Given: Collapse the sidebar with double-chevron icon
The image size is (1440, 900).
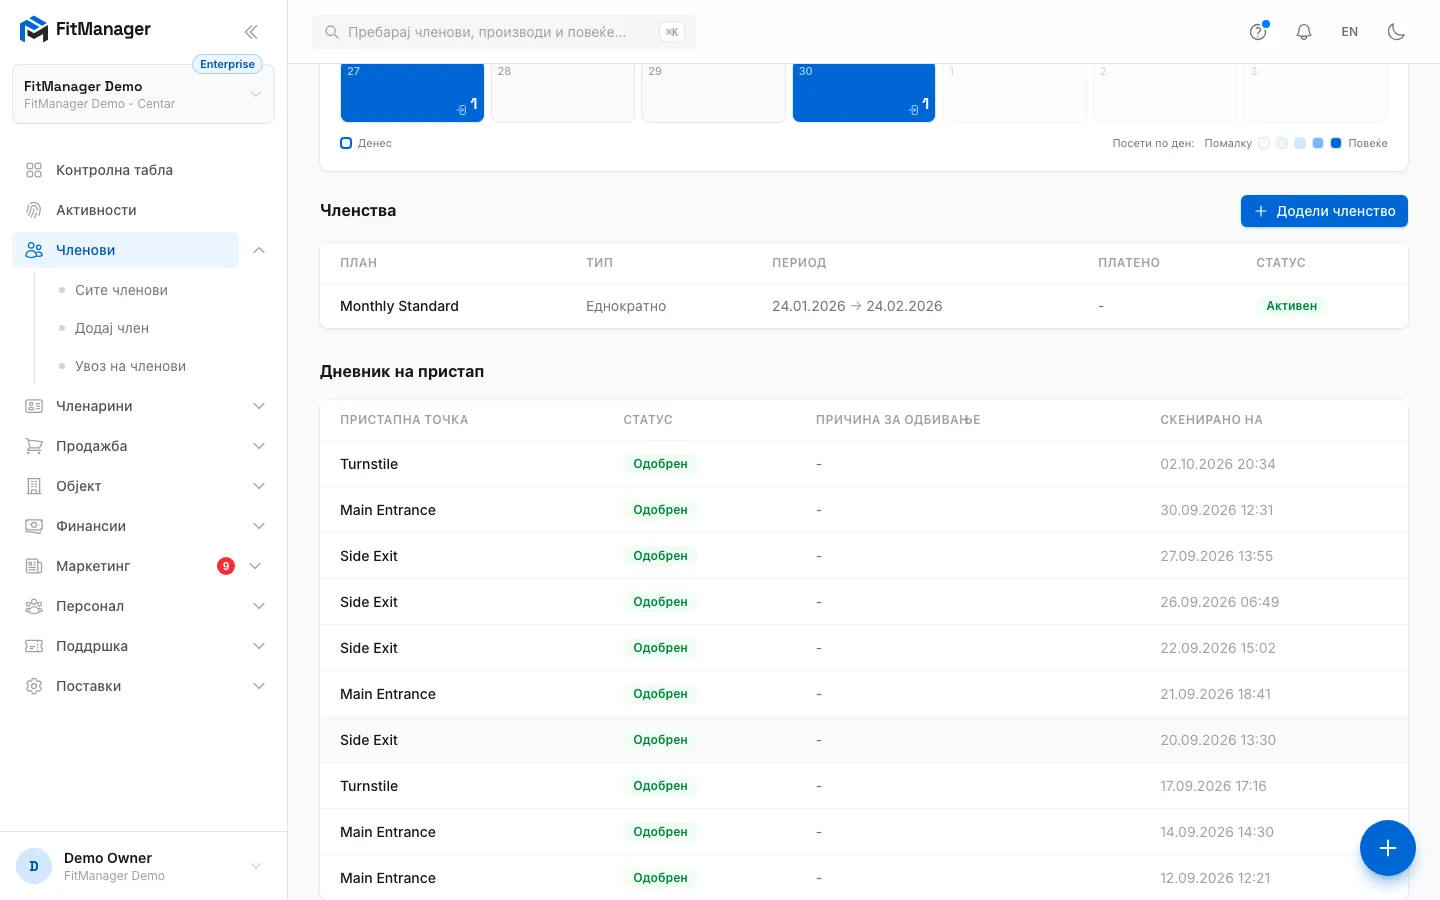Looking at the screenshot, I should pos(251,31).
